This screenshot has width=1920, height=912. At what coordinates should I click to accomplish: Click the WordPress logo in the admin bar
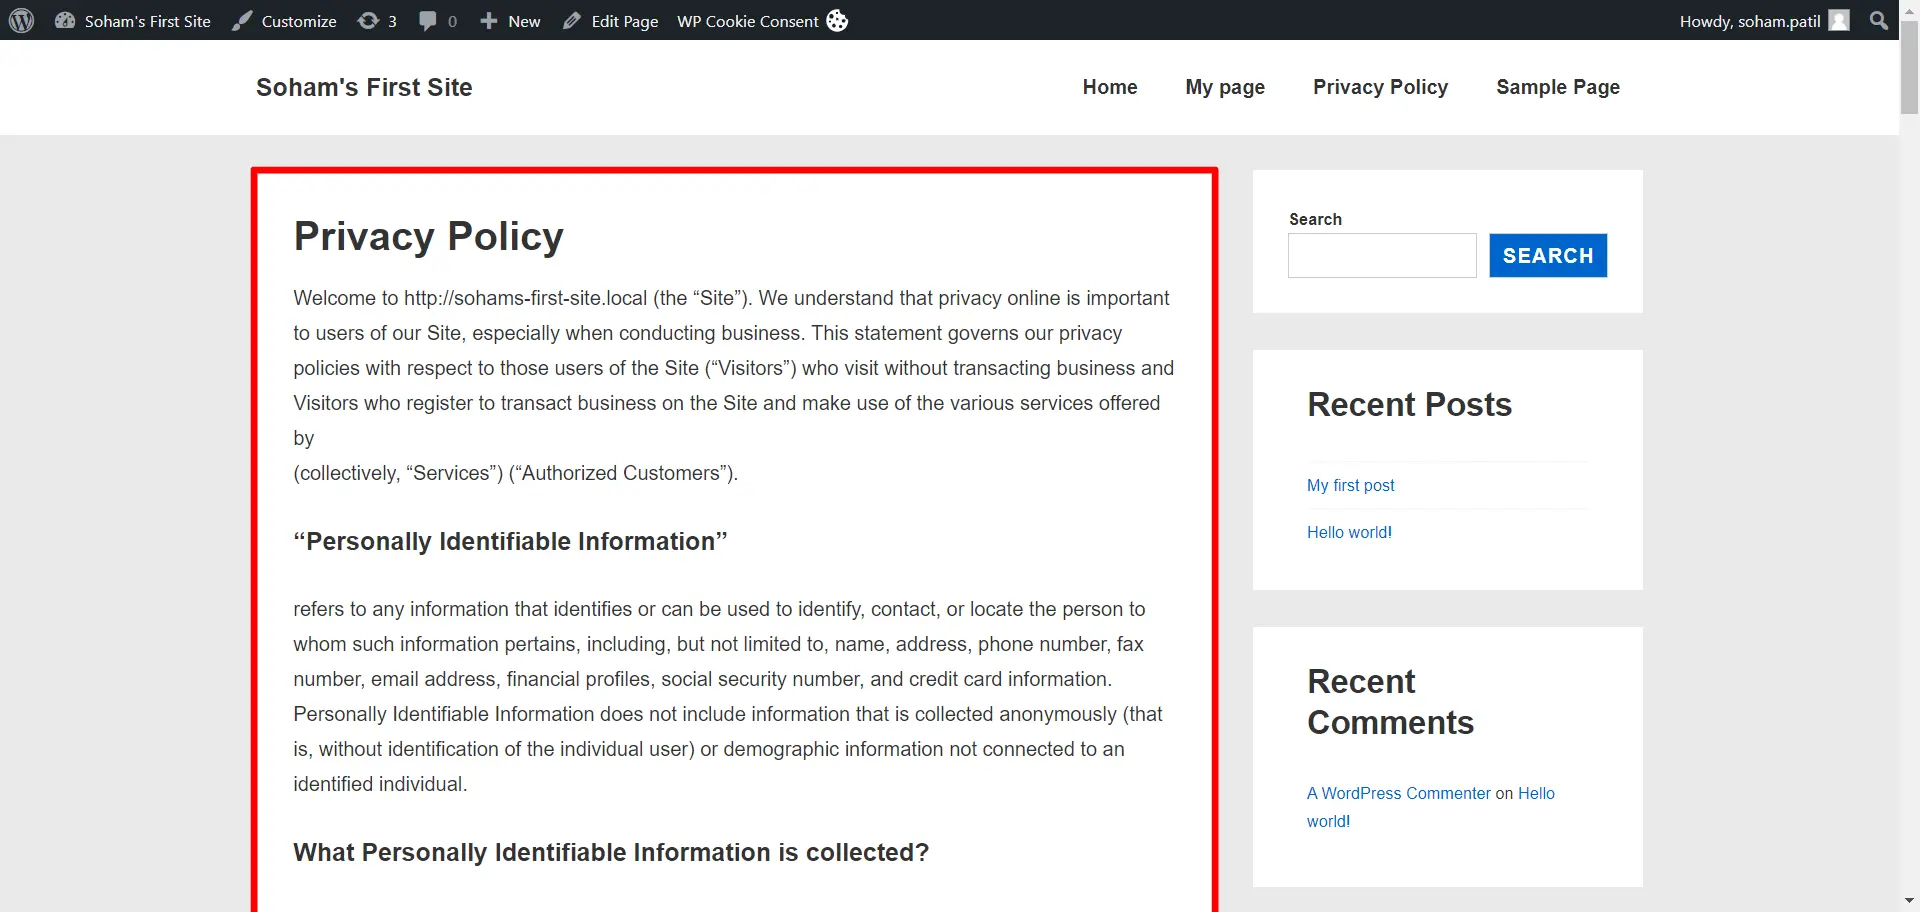[x=21, y=20]
